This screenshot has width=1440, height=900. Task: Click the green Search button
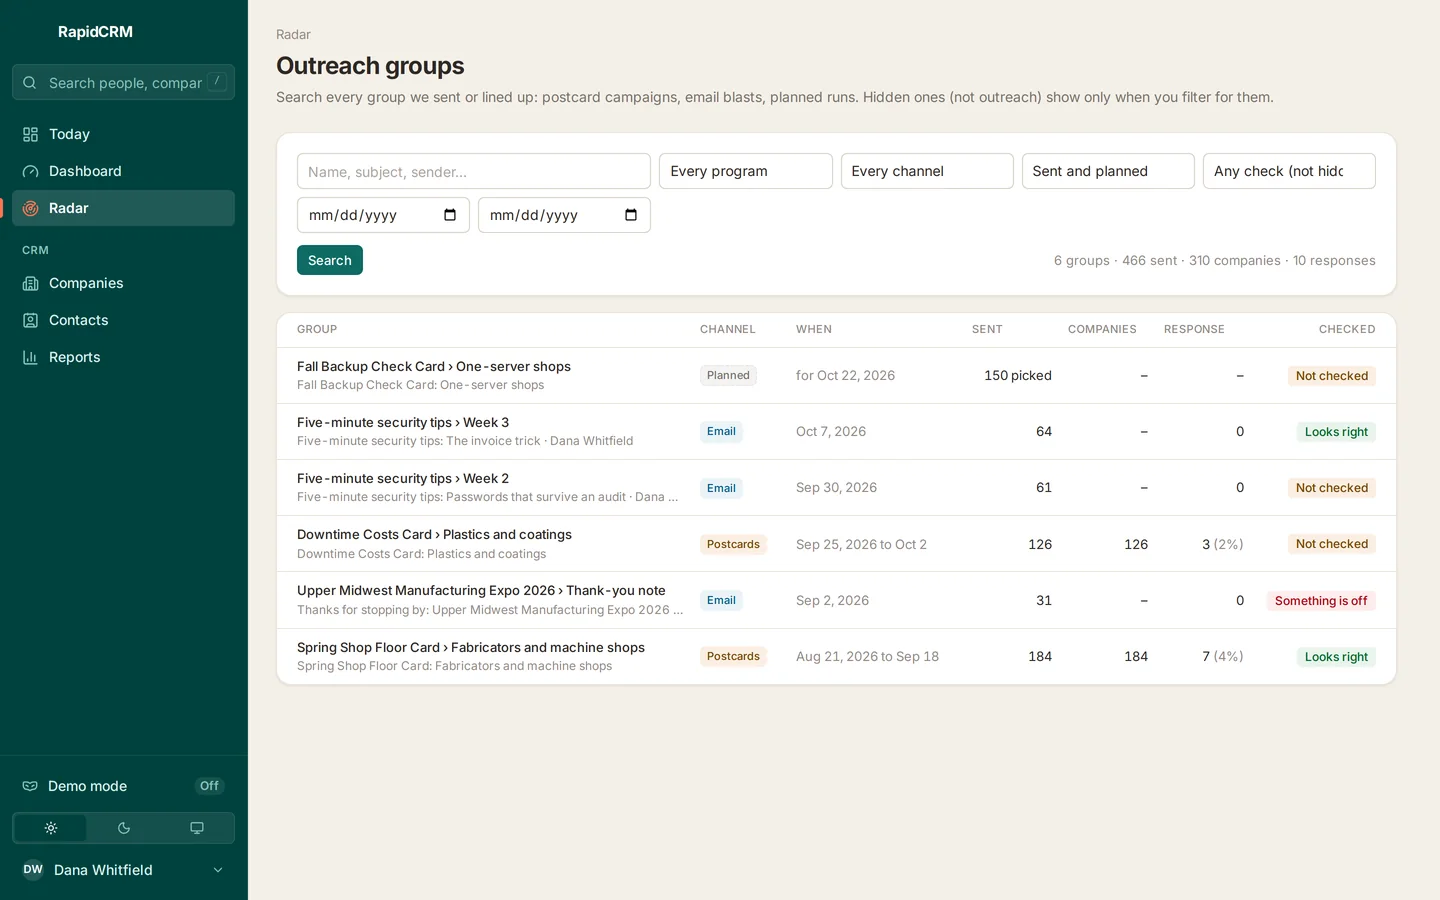pos(330,260)
